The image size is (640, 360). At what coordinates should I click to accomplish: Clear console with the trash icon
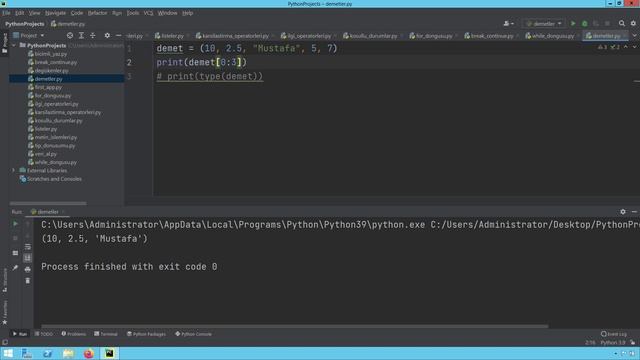point(27,281)
